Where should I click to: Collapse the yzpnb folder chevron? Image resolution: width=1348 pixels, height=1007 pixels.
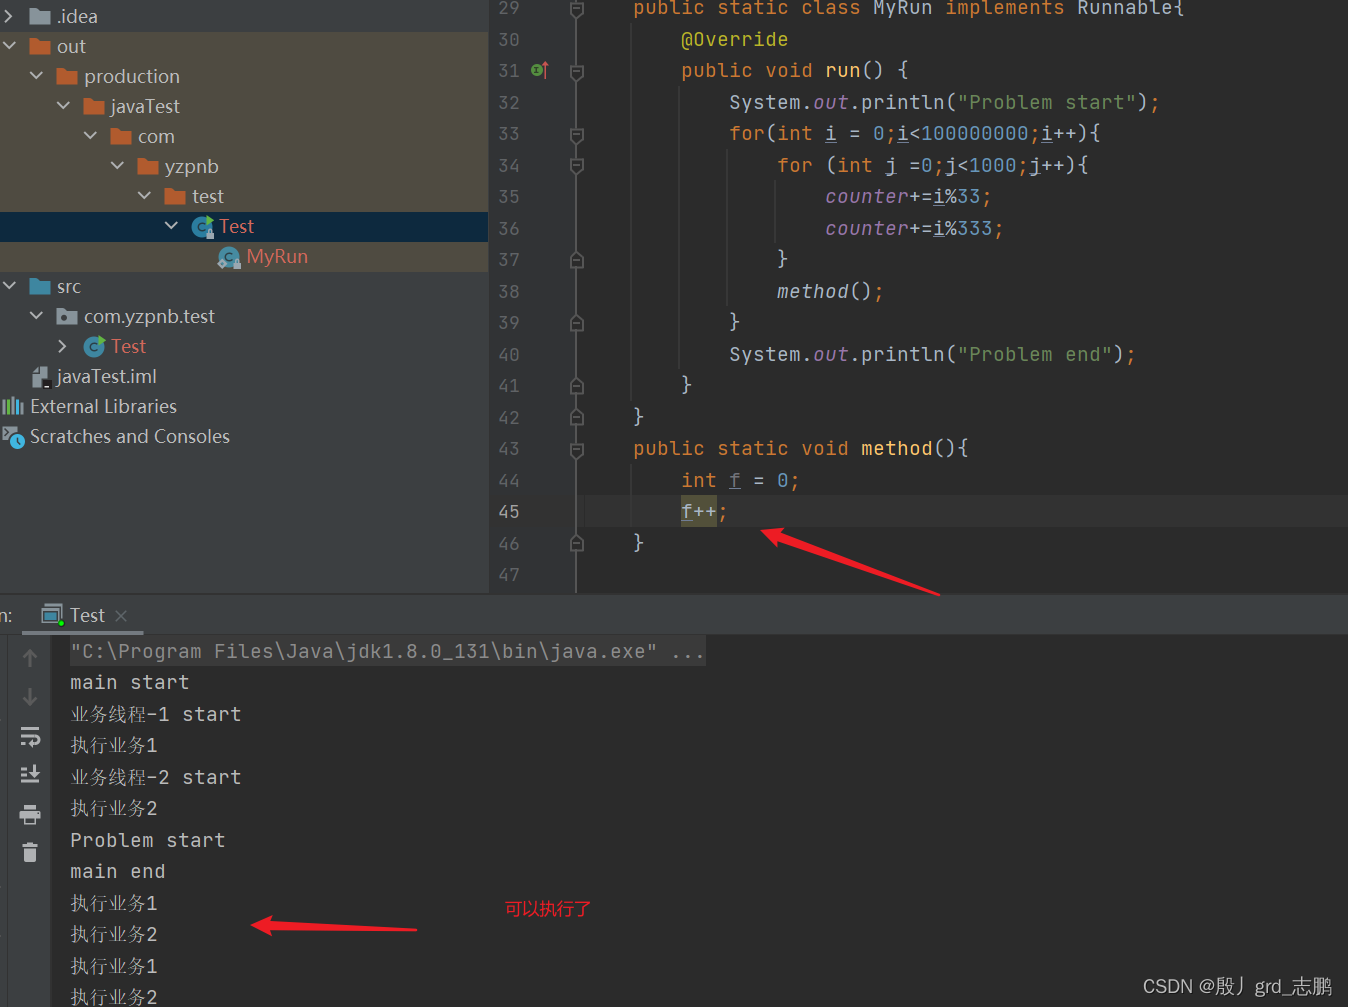tap(118, 166)
